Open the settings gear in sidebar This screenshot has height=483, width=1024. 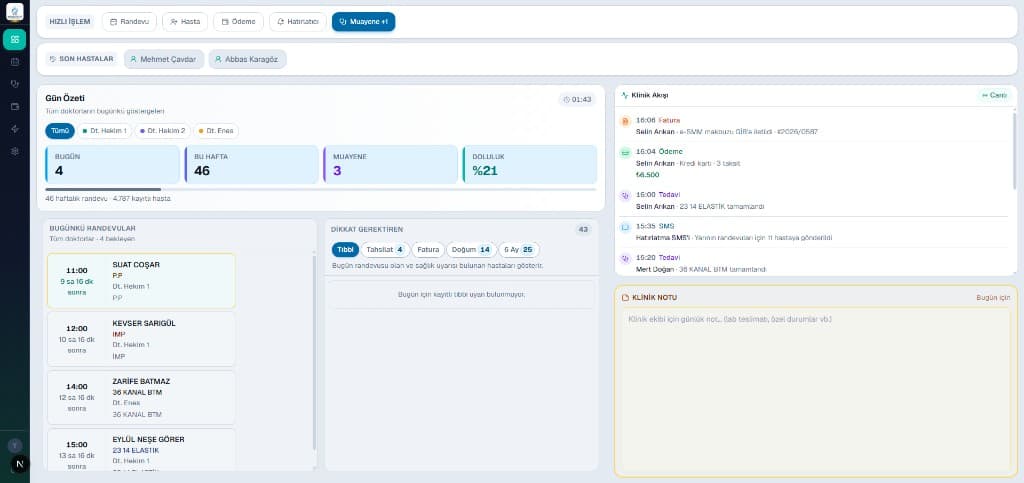click(x=14, y=151)
